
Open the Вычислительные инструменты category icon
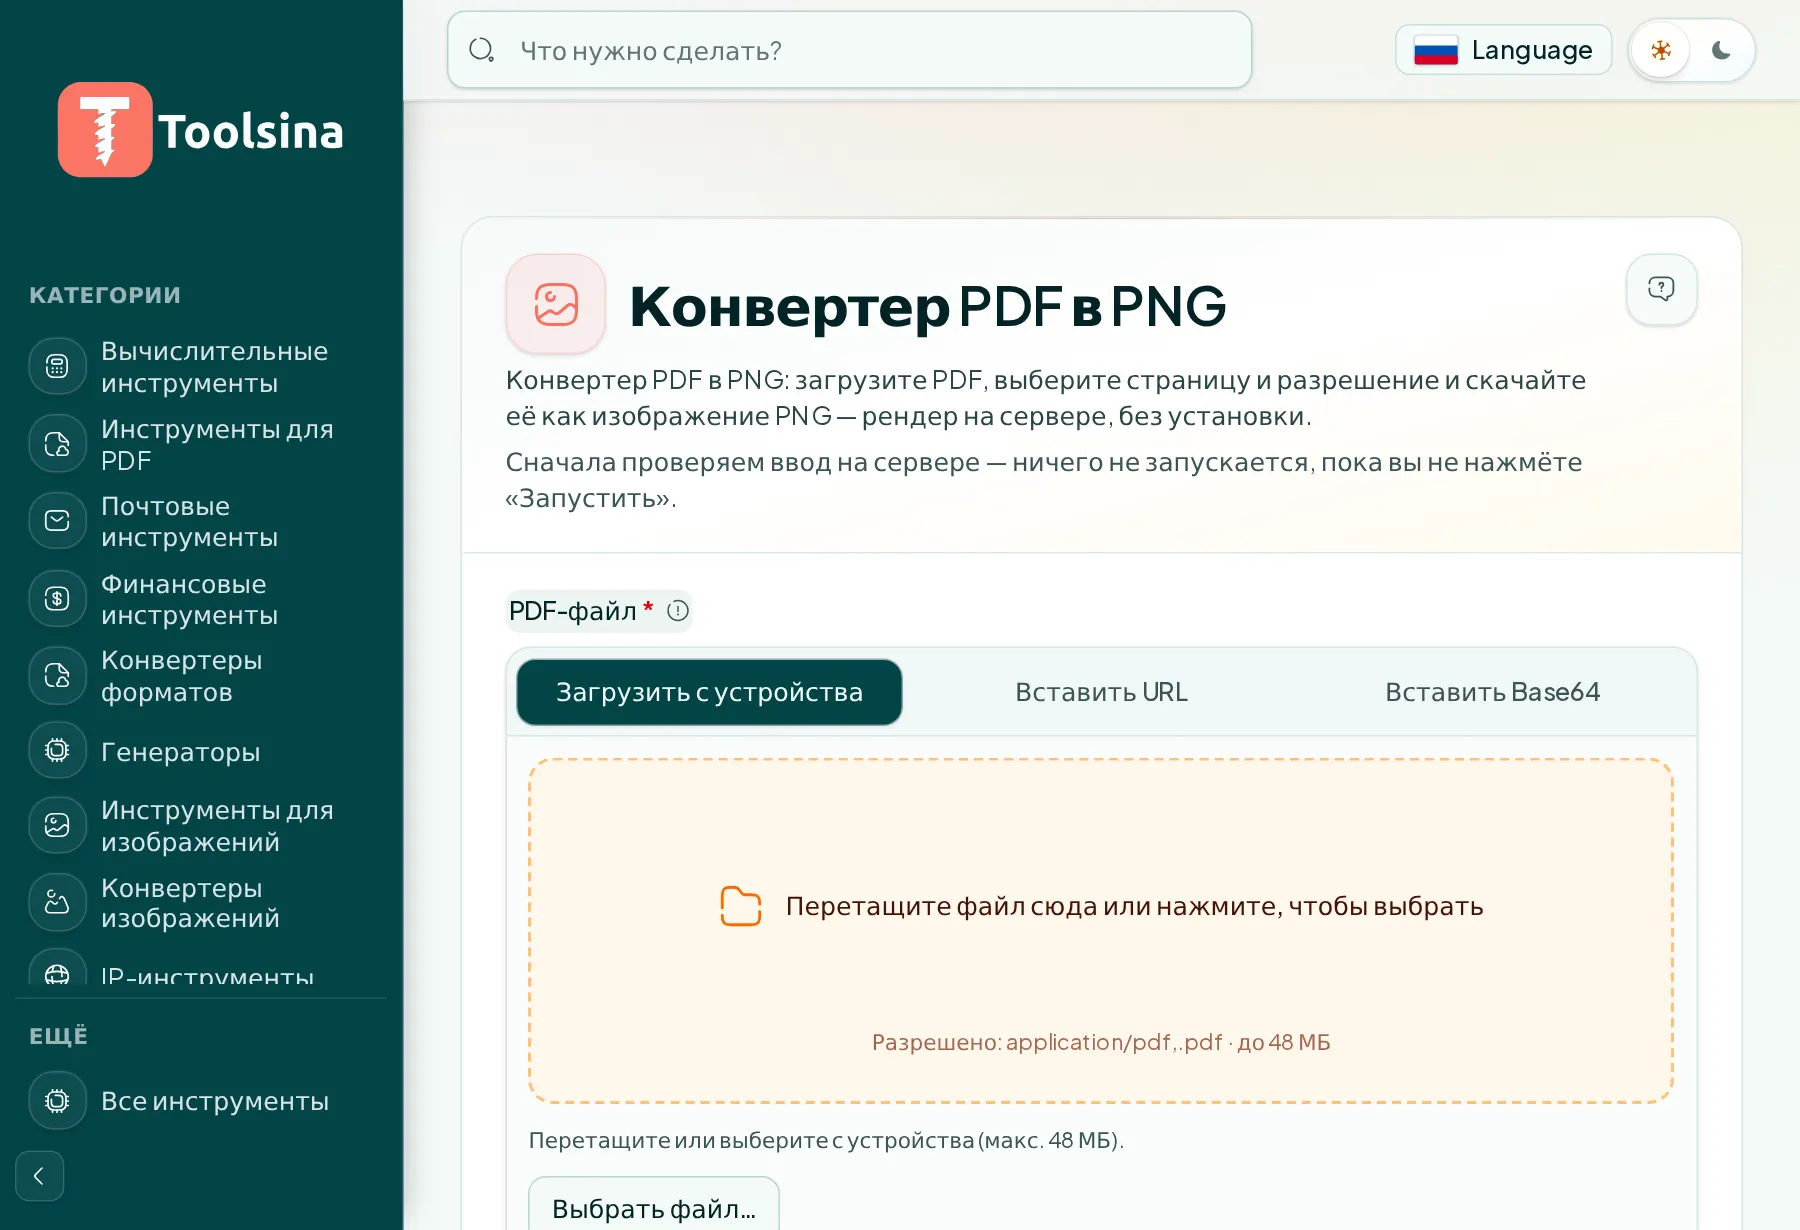pos(57,366)
